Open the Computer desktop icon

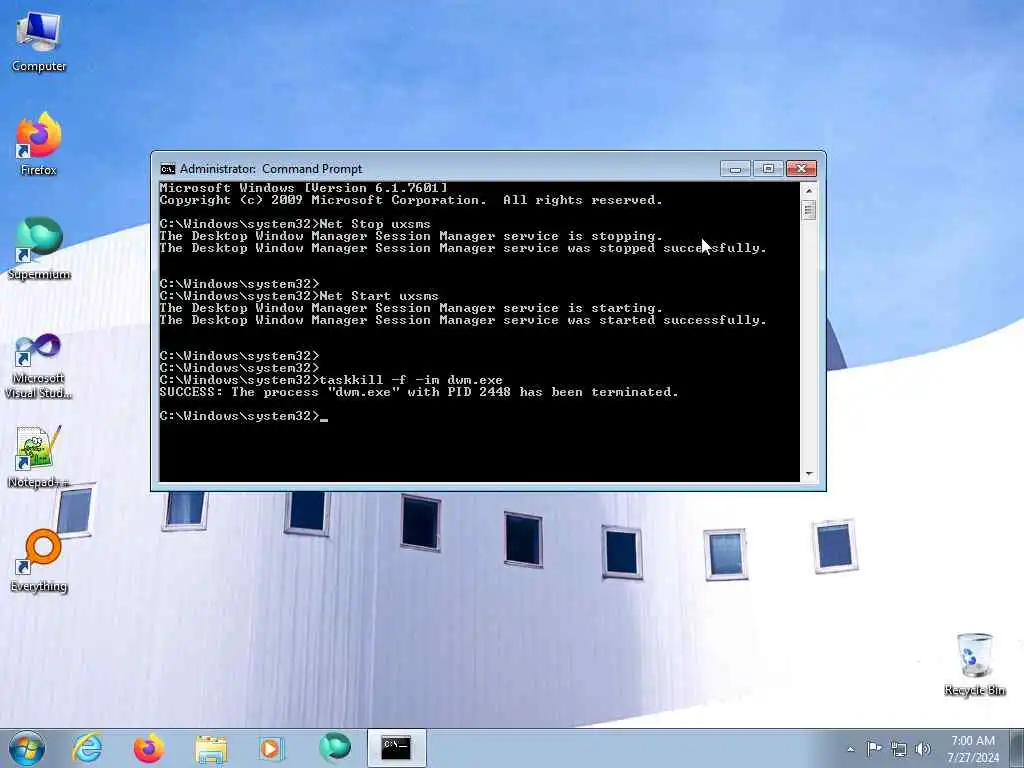point(39,42)
